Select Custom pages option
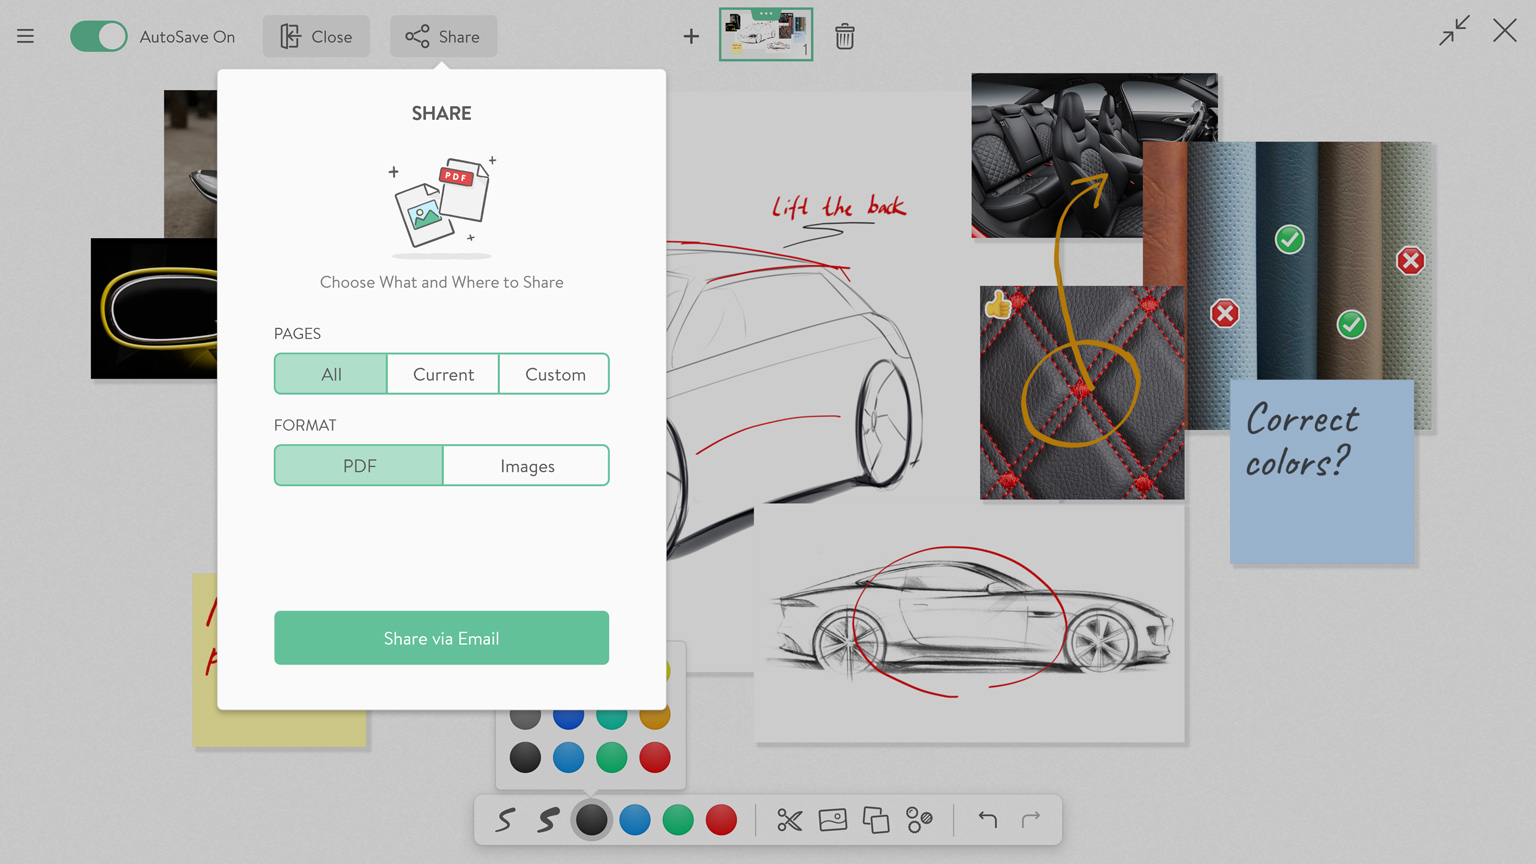This screenshot has width=1536, height=864. (x=555, y=374)
